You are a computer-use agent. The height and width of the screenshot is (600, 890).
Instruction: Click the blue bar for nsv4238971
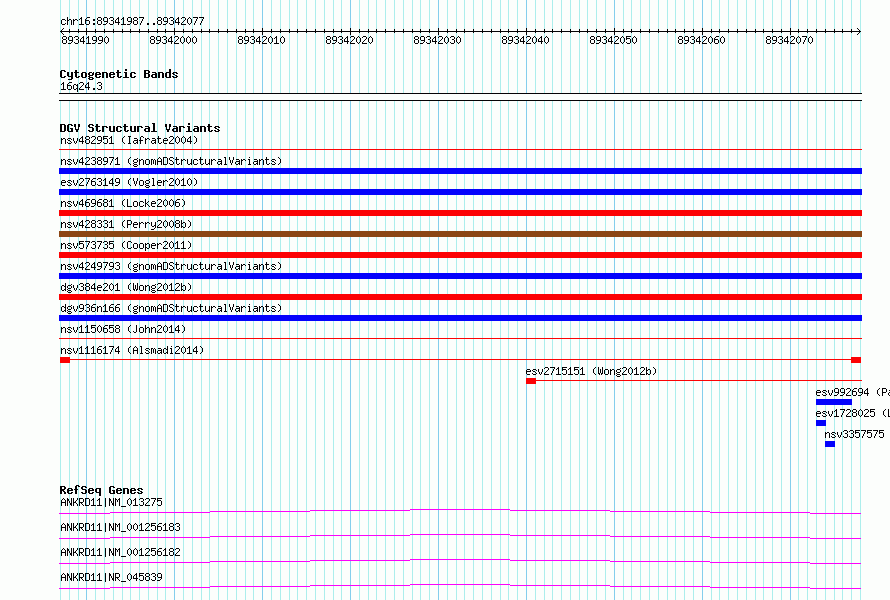click(460, 171)
